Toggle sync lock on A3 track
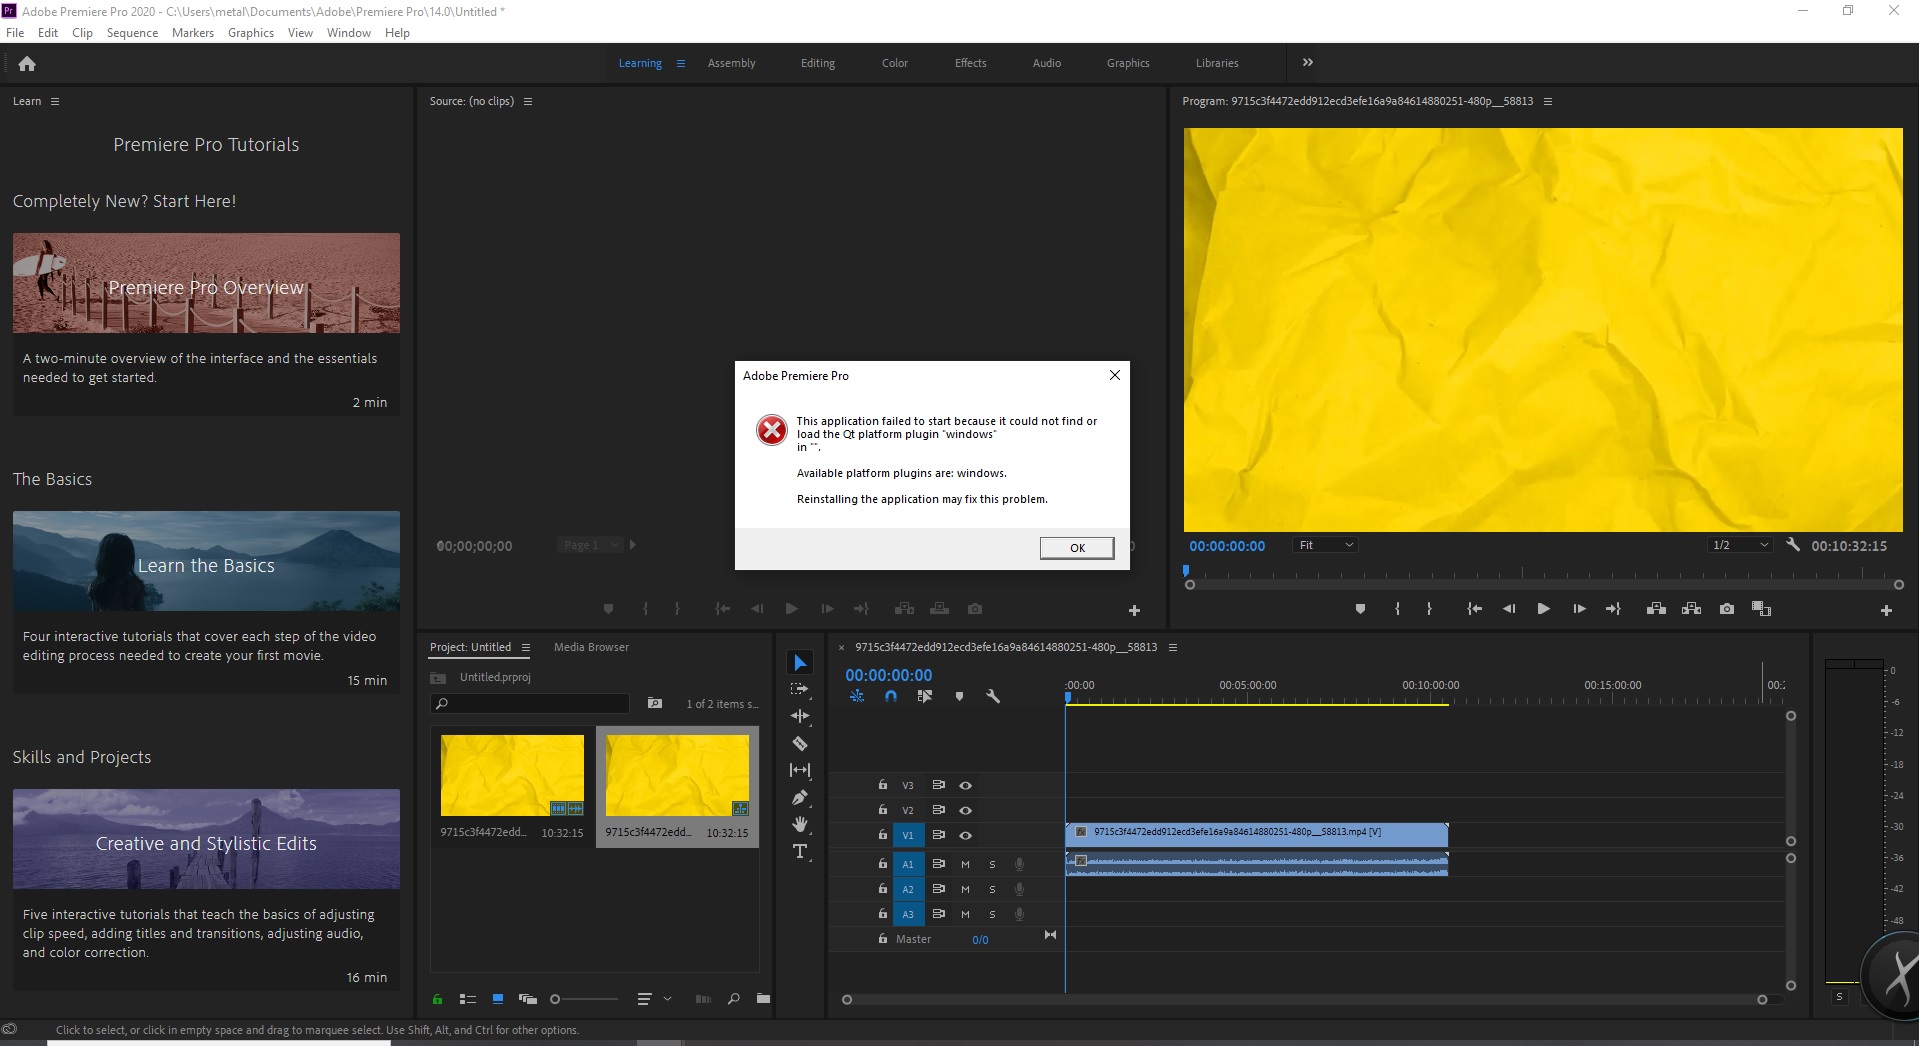The height and width of the screenshot is (1046, 1919). click(x=938, y=914)
